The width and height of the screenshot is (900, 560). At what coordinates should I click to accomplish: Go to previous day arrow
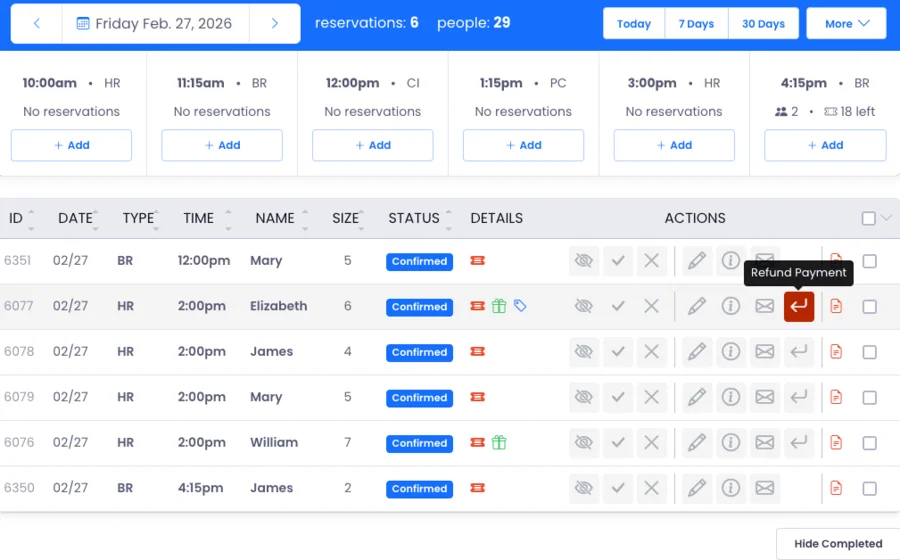point(37,24)
